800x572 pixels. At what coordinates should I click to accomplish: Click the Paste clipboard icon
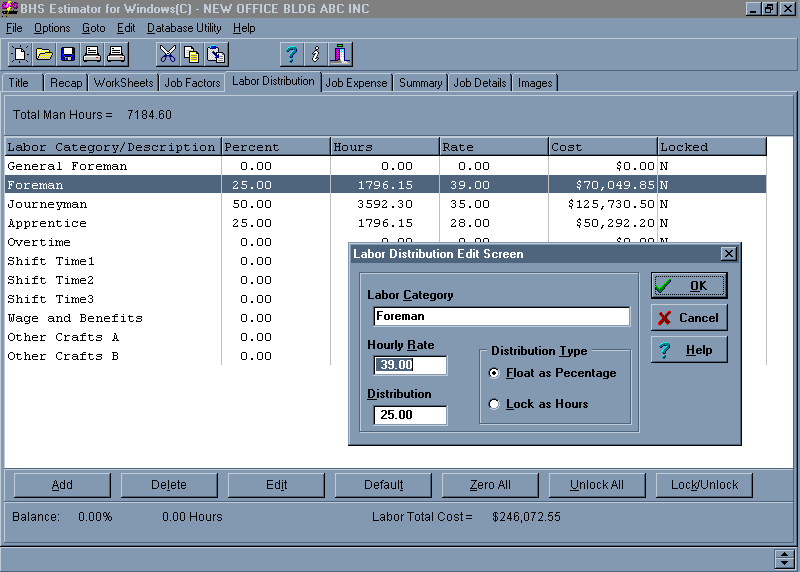point(216,54)
